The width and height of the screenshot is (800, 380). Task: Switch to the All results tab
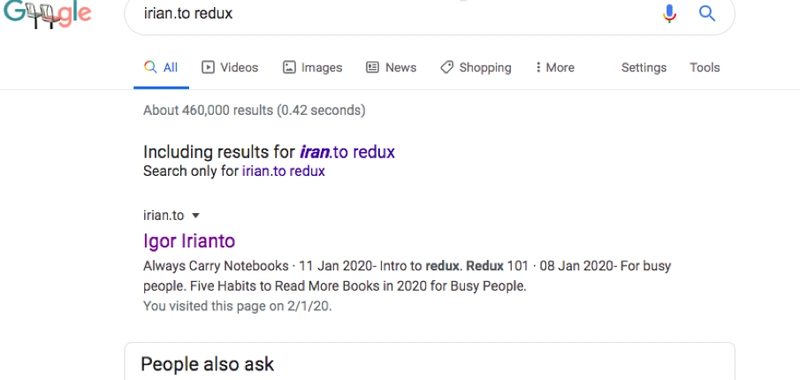(x=161, y=67)
